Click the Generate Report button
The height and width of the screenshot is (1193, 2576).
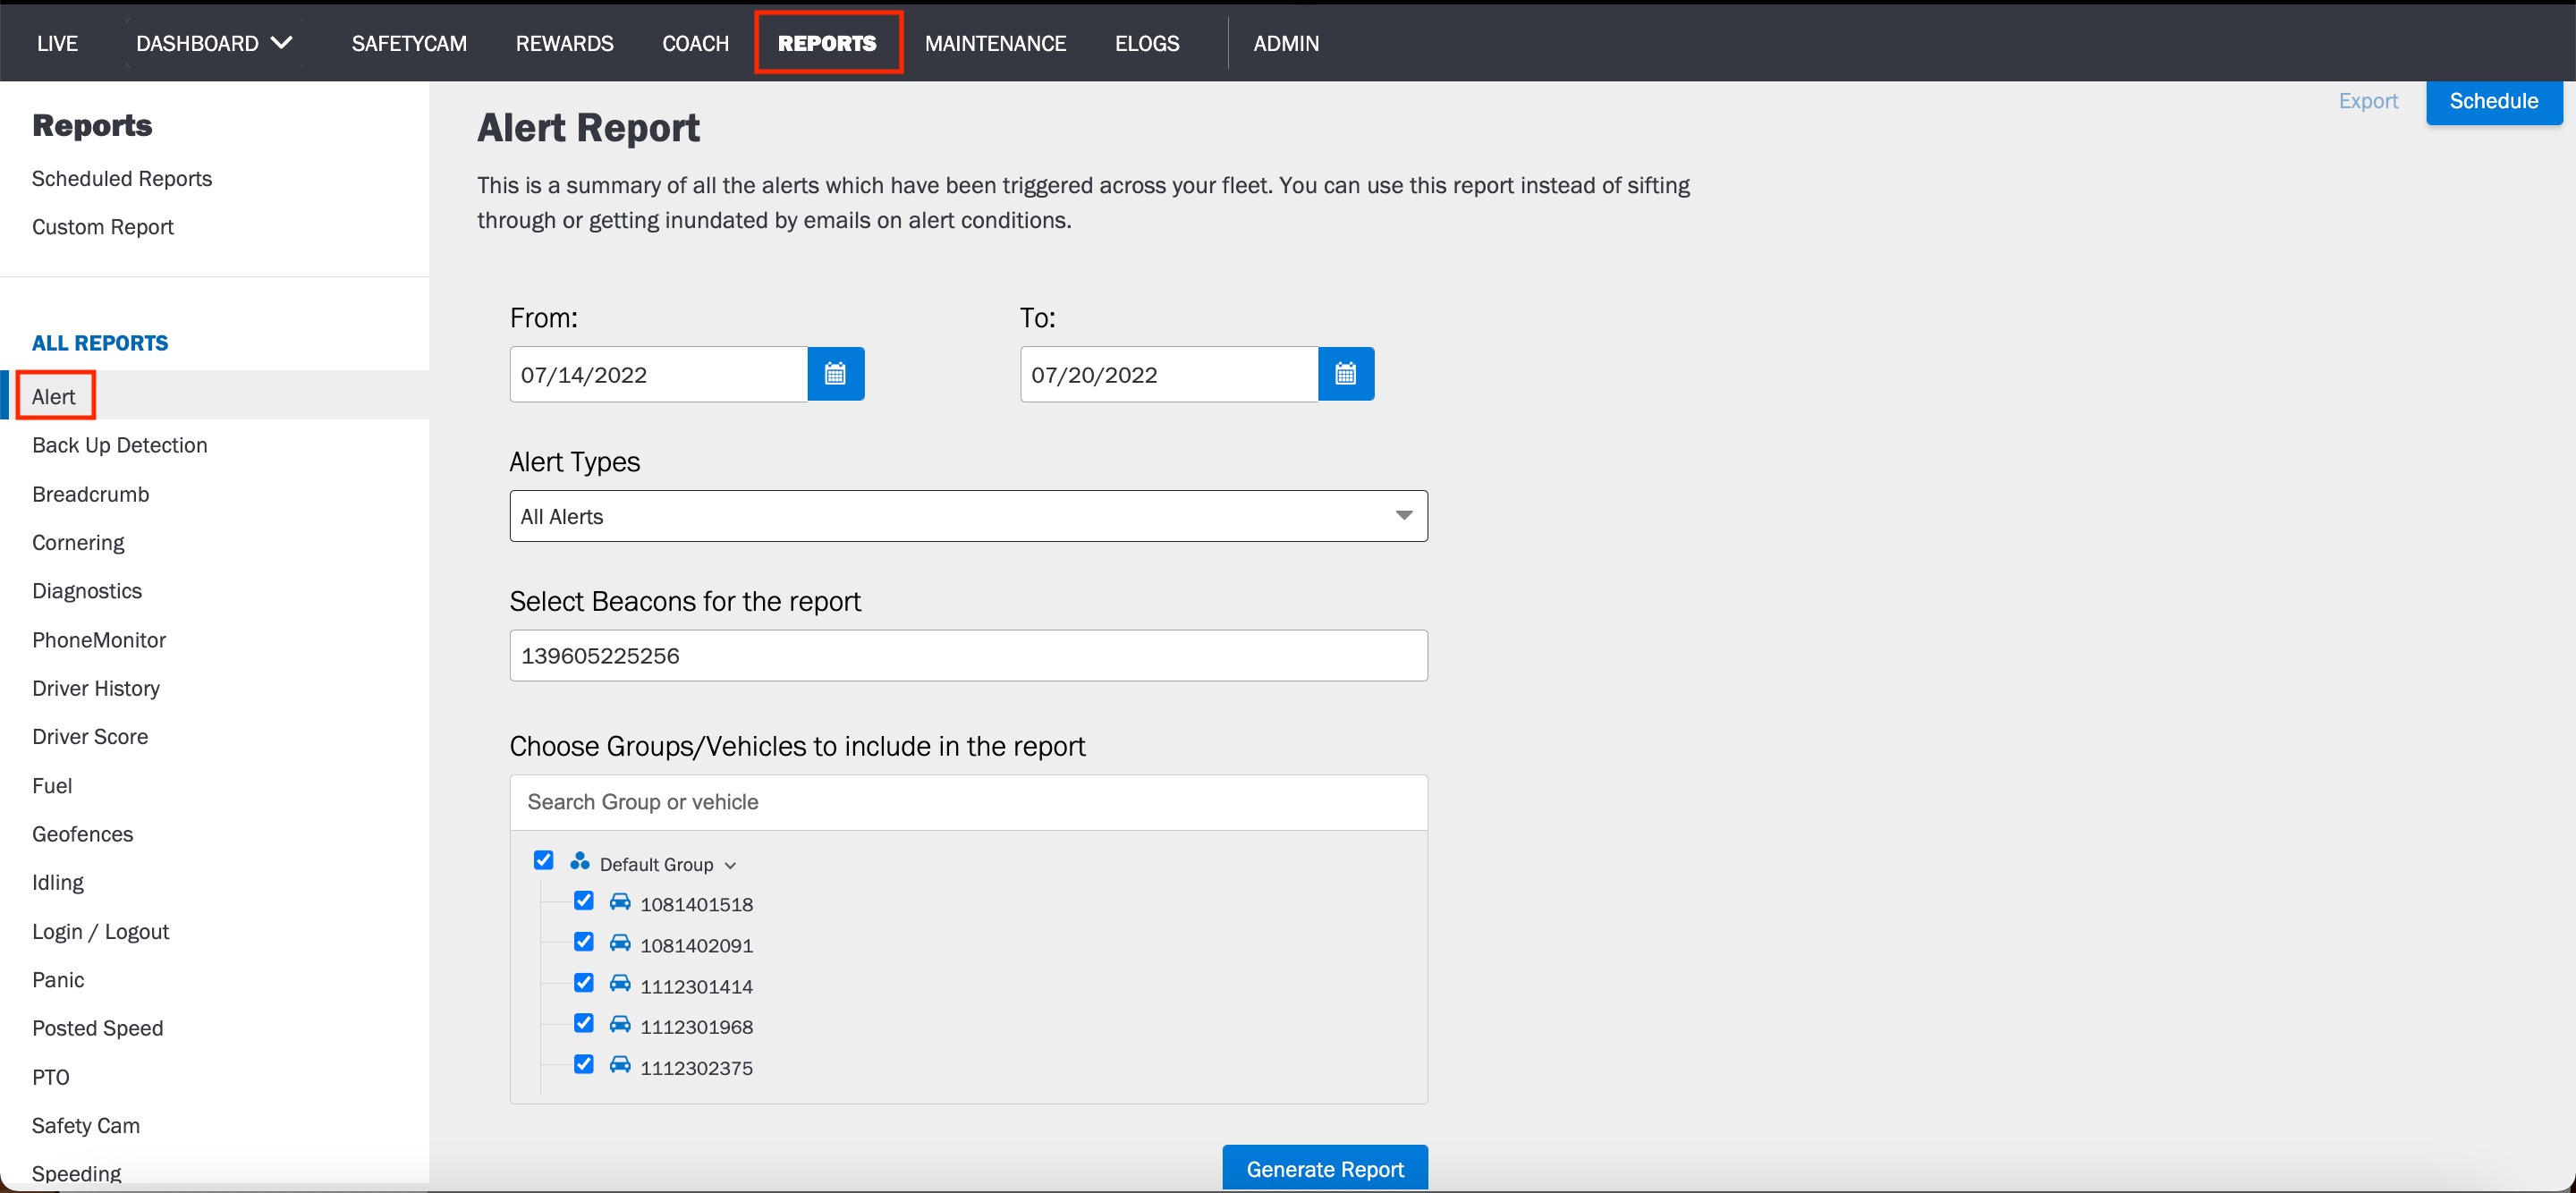pyautogui.click(x=1325, y=1168)
